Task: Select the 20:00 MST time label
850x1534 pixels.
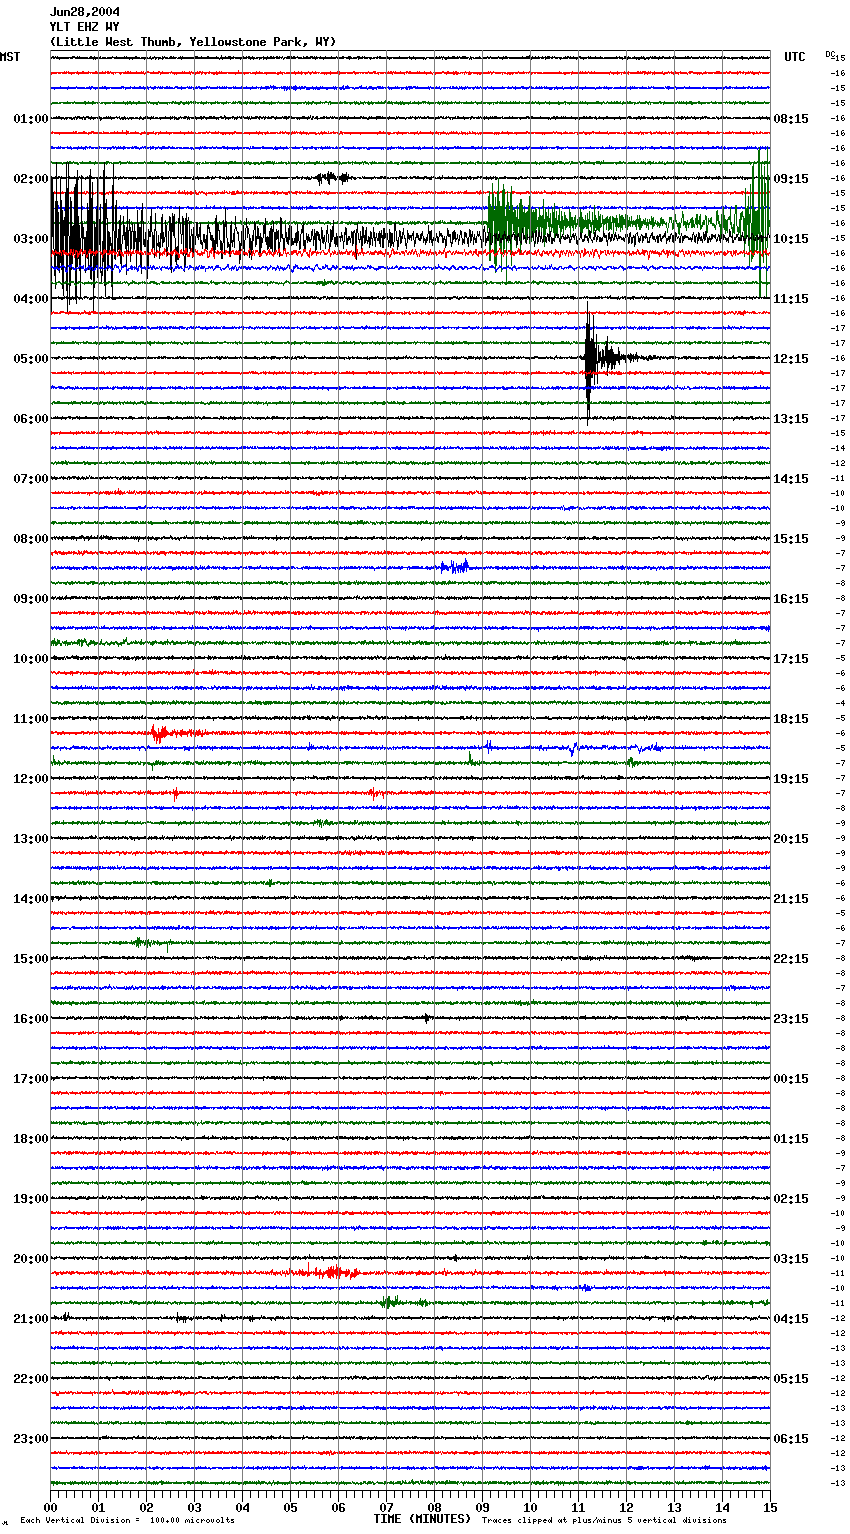Action: [31, 1259]
